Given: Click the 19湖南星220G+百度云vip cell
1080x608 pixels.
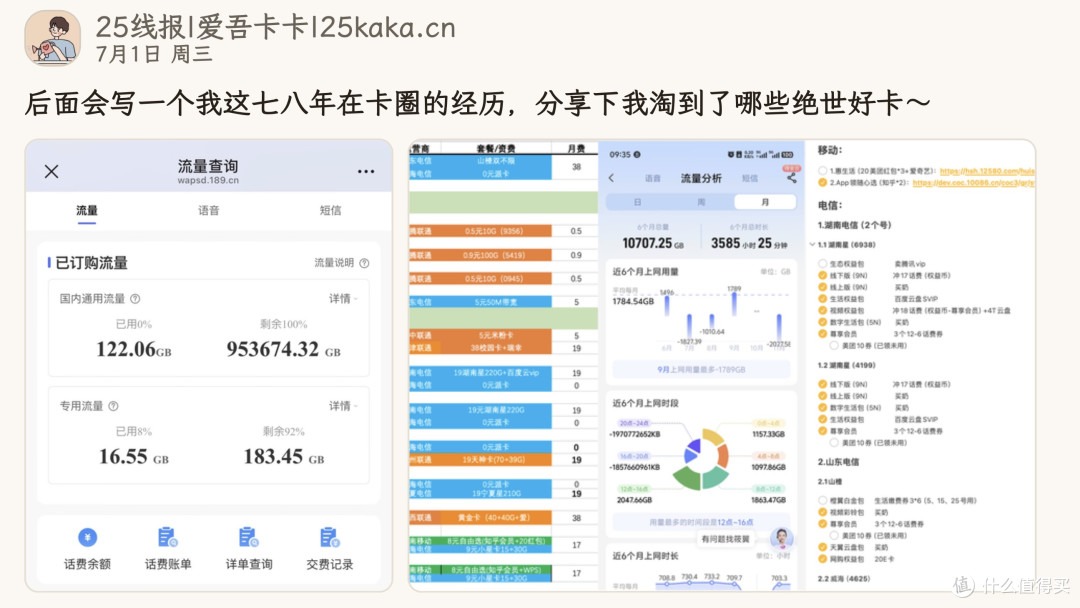Looking at the screenshot, I should pyautogui.click(x=496, y=373).
